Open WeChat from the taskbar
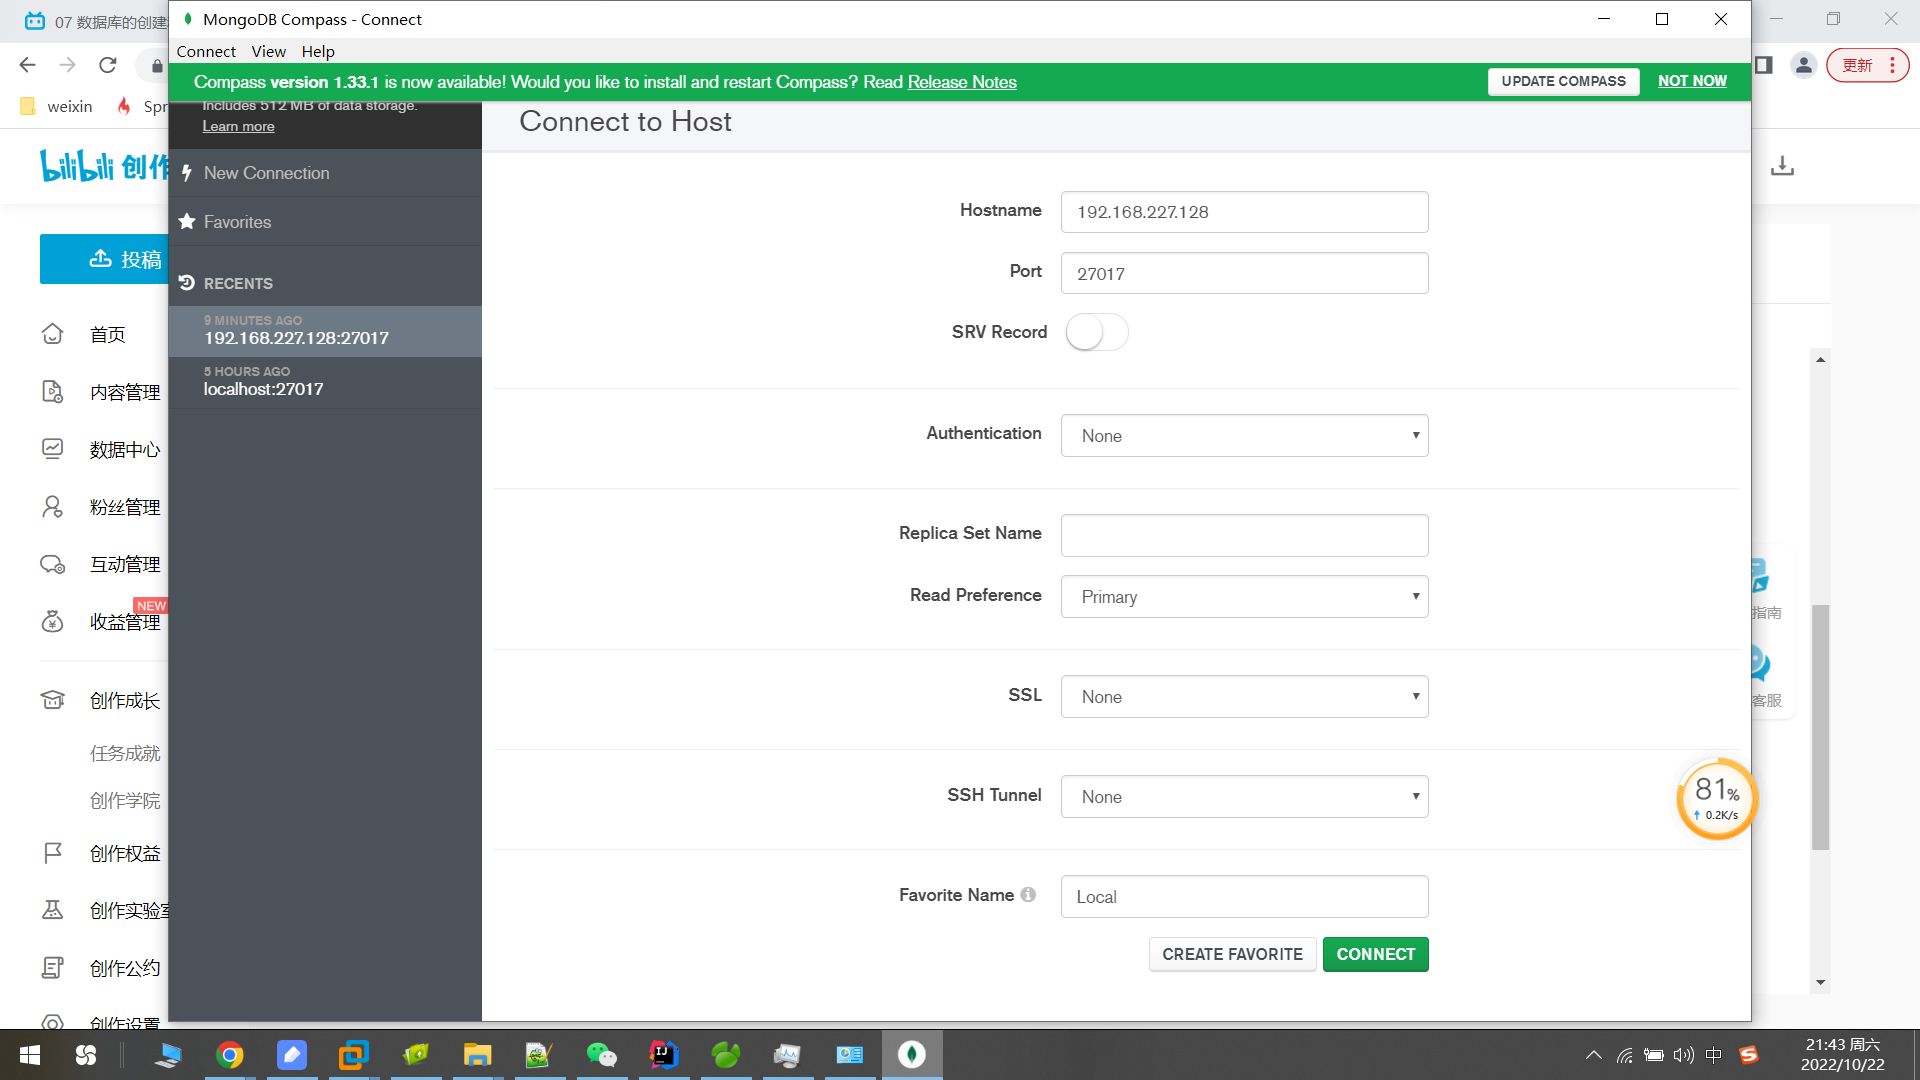This screenshot has height=1080, width=1920. (x=601, y=1054)
